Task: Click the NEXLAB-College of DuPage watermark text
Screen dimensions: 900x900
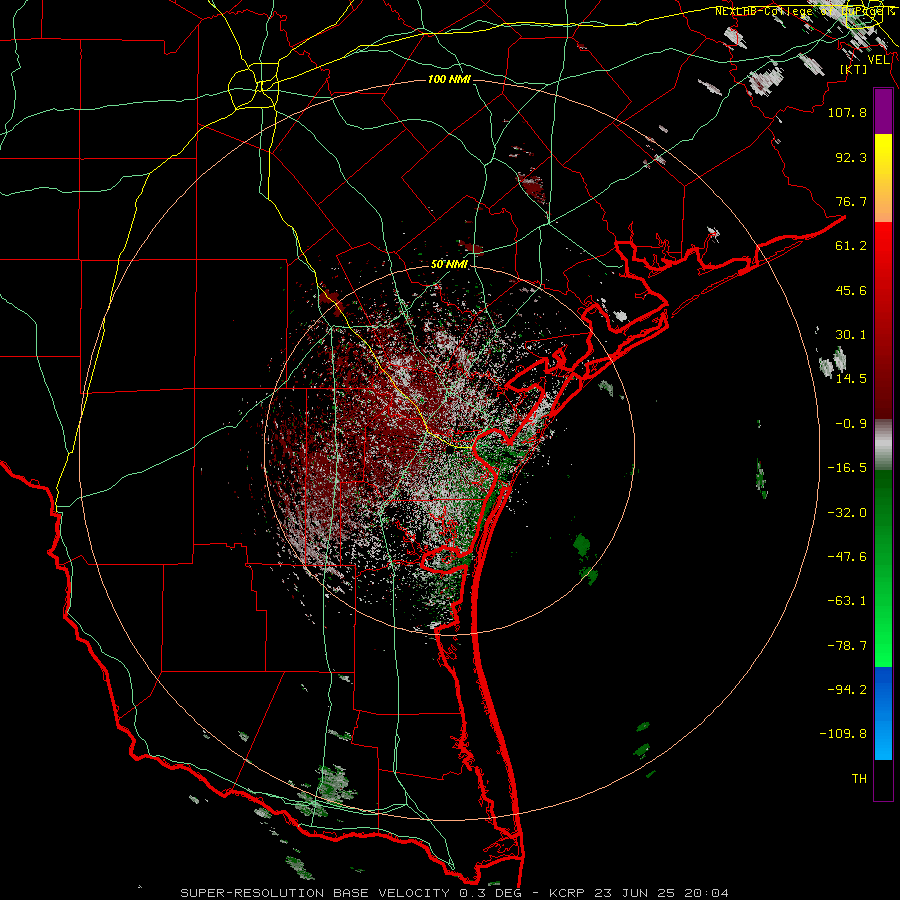Action: click(804, 11)
